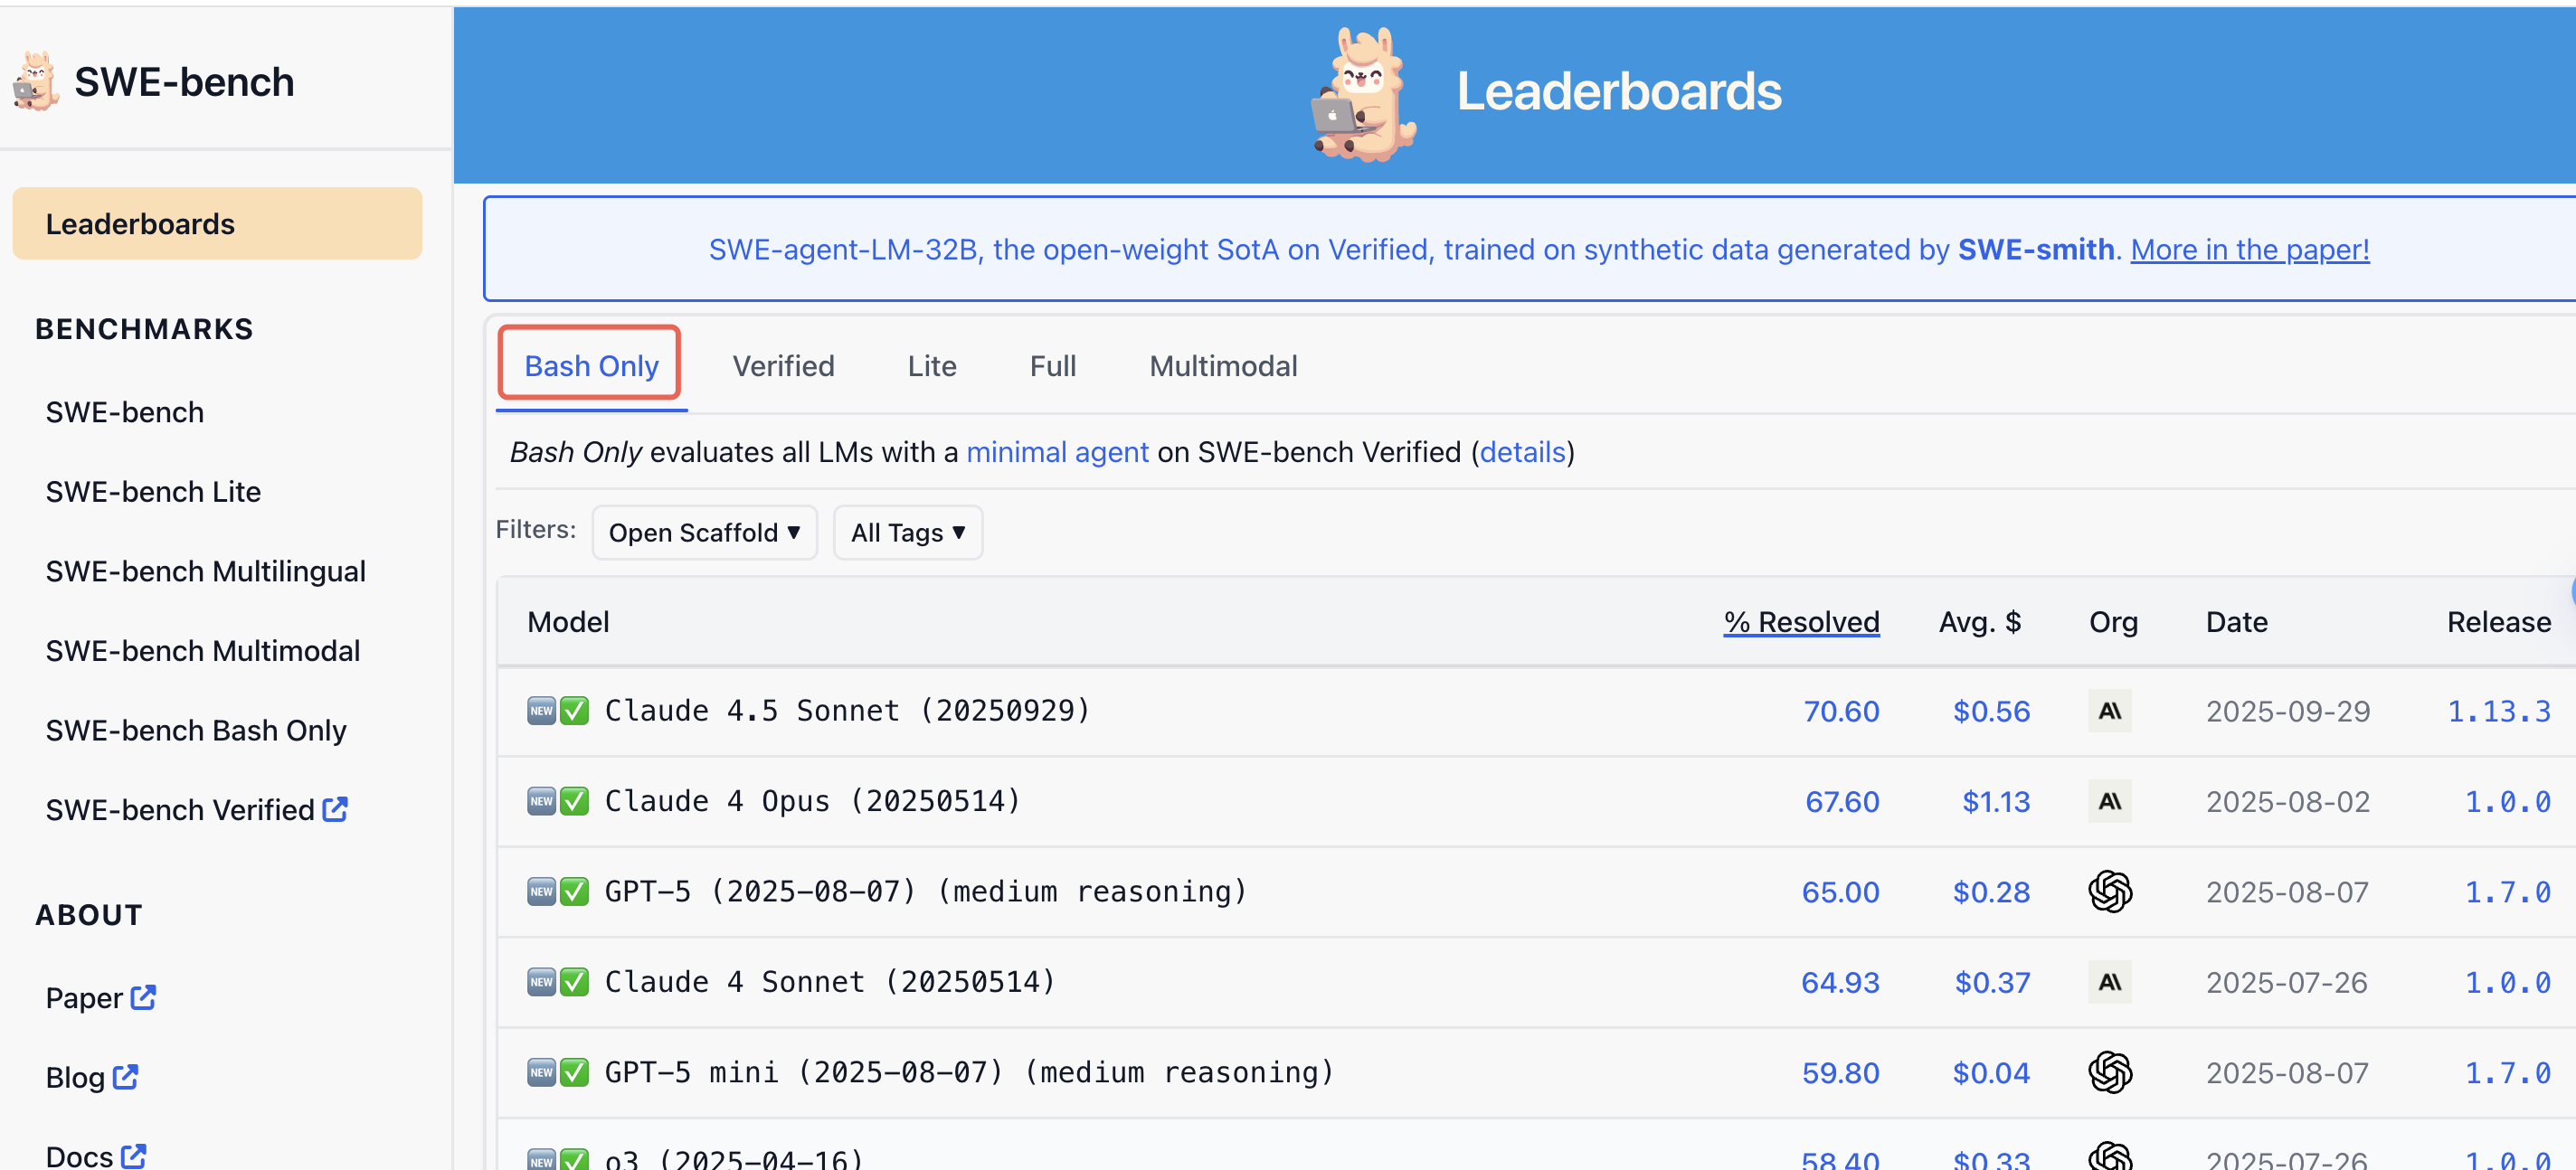
Task: Click release version 1.13.3 link
Action: pos(2498,711)
